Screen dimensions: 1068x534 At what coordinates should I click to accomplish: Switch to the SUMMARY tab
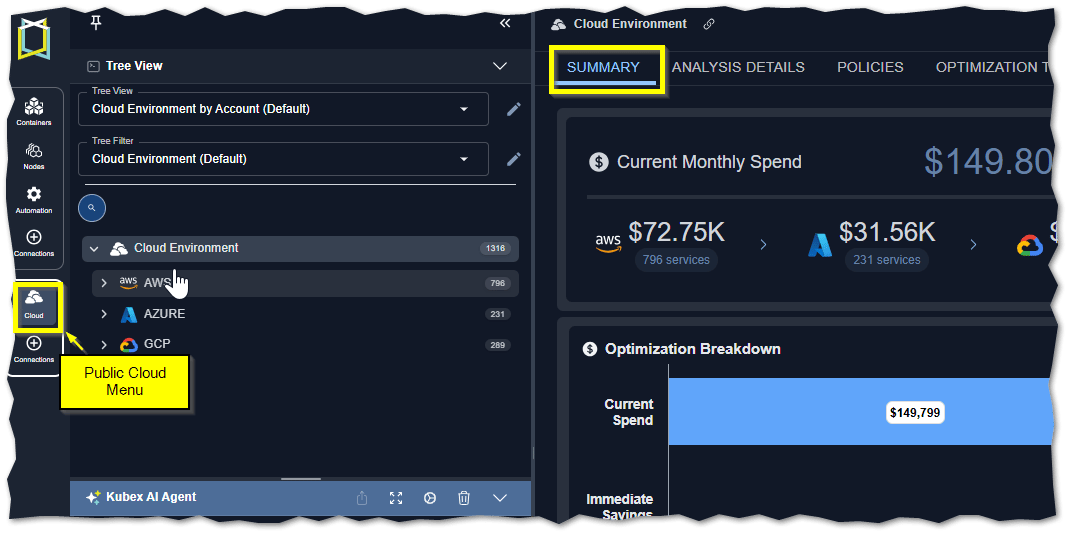tap(603, 67)
